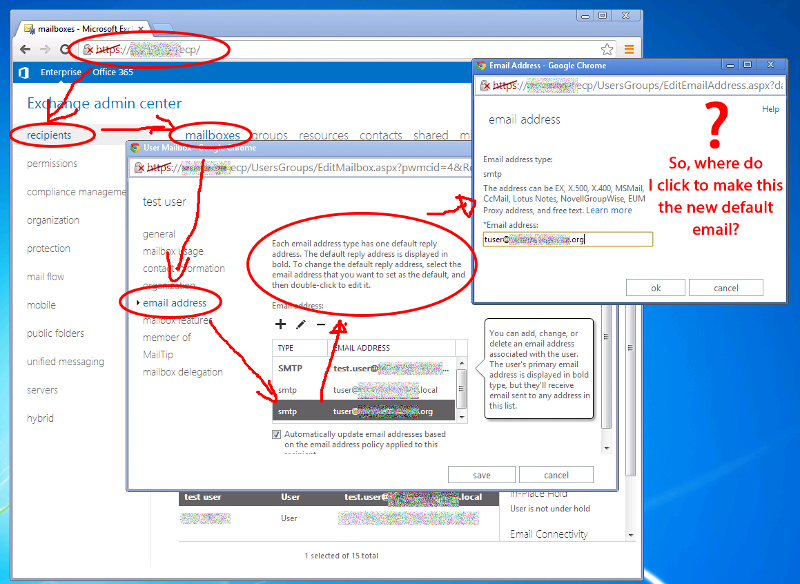
Task: Click '1 selected of 15 total' status text
Action: (341, 555)
